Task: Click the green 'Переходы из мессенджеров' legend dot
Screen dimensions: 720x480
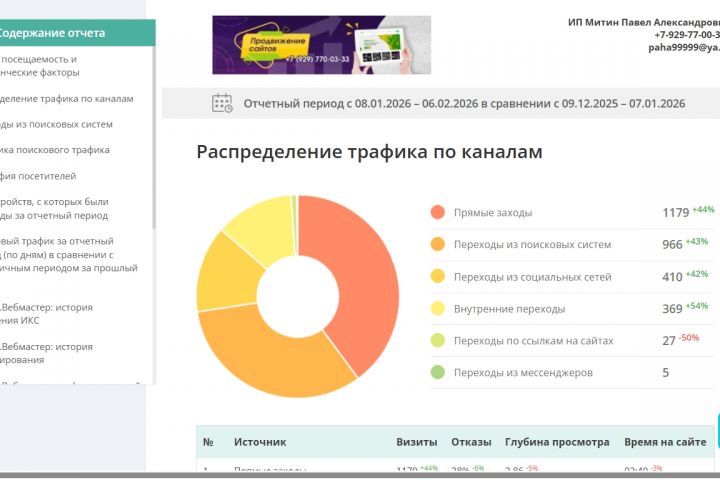Action: 438,372
